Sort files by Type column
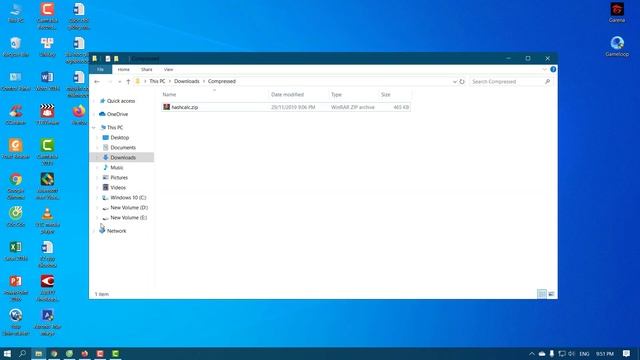The image size is (640, 360). pyautogui.click(x=354, y=94)
